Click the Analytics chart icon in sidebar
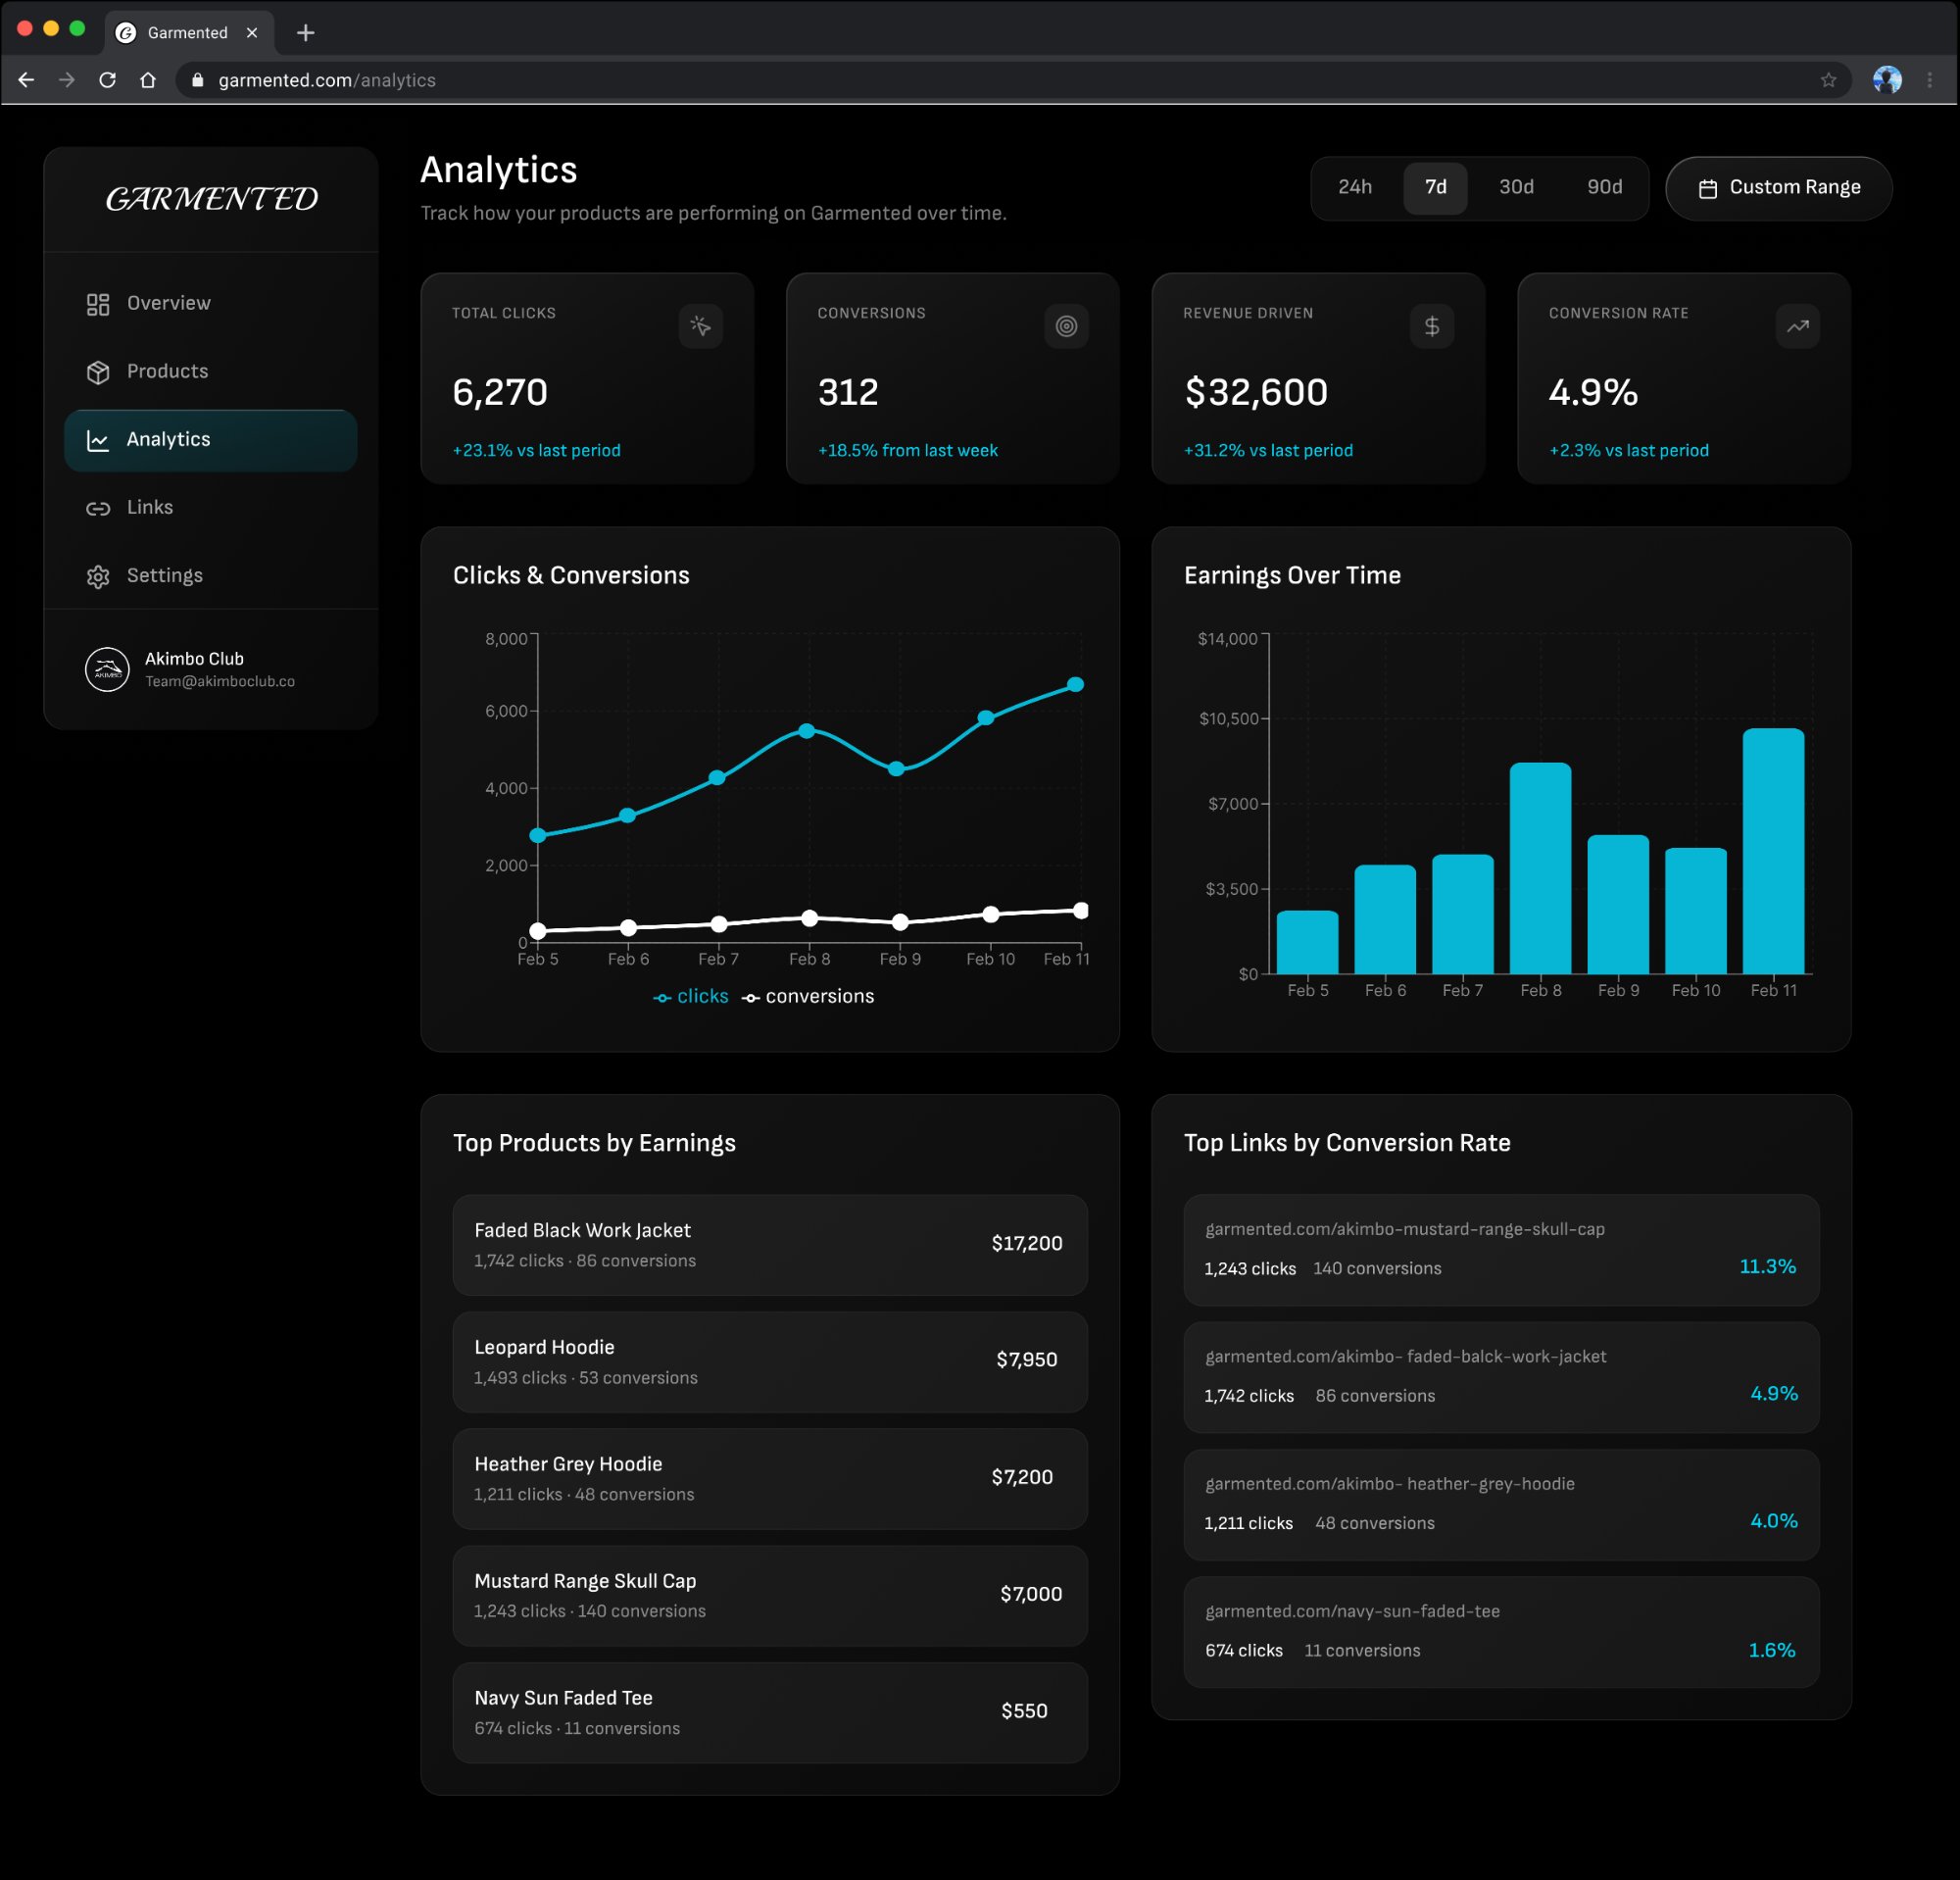 99,440
